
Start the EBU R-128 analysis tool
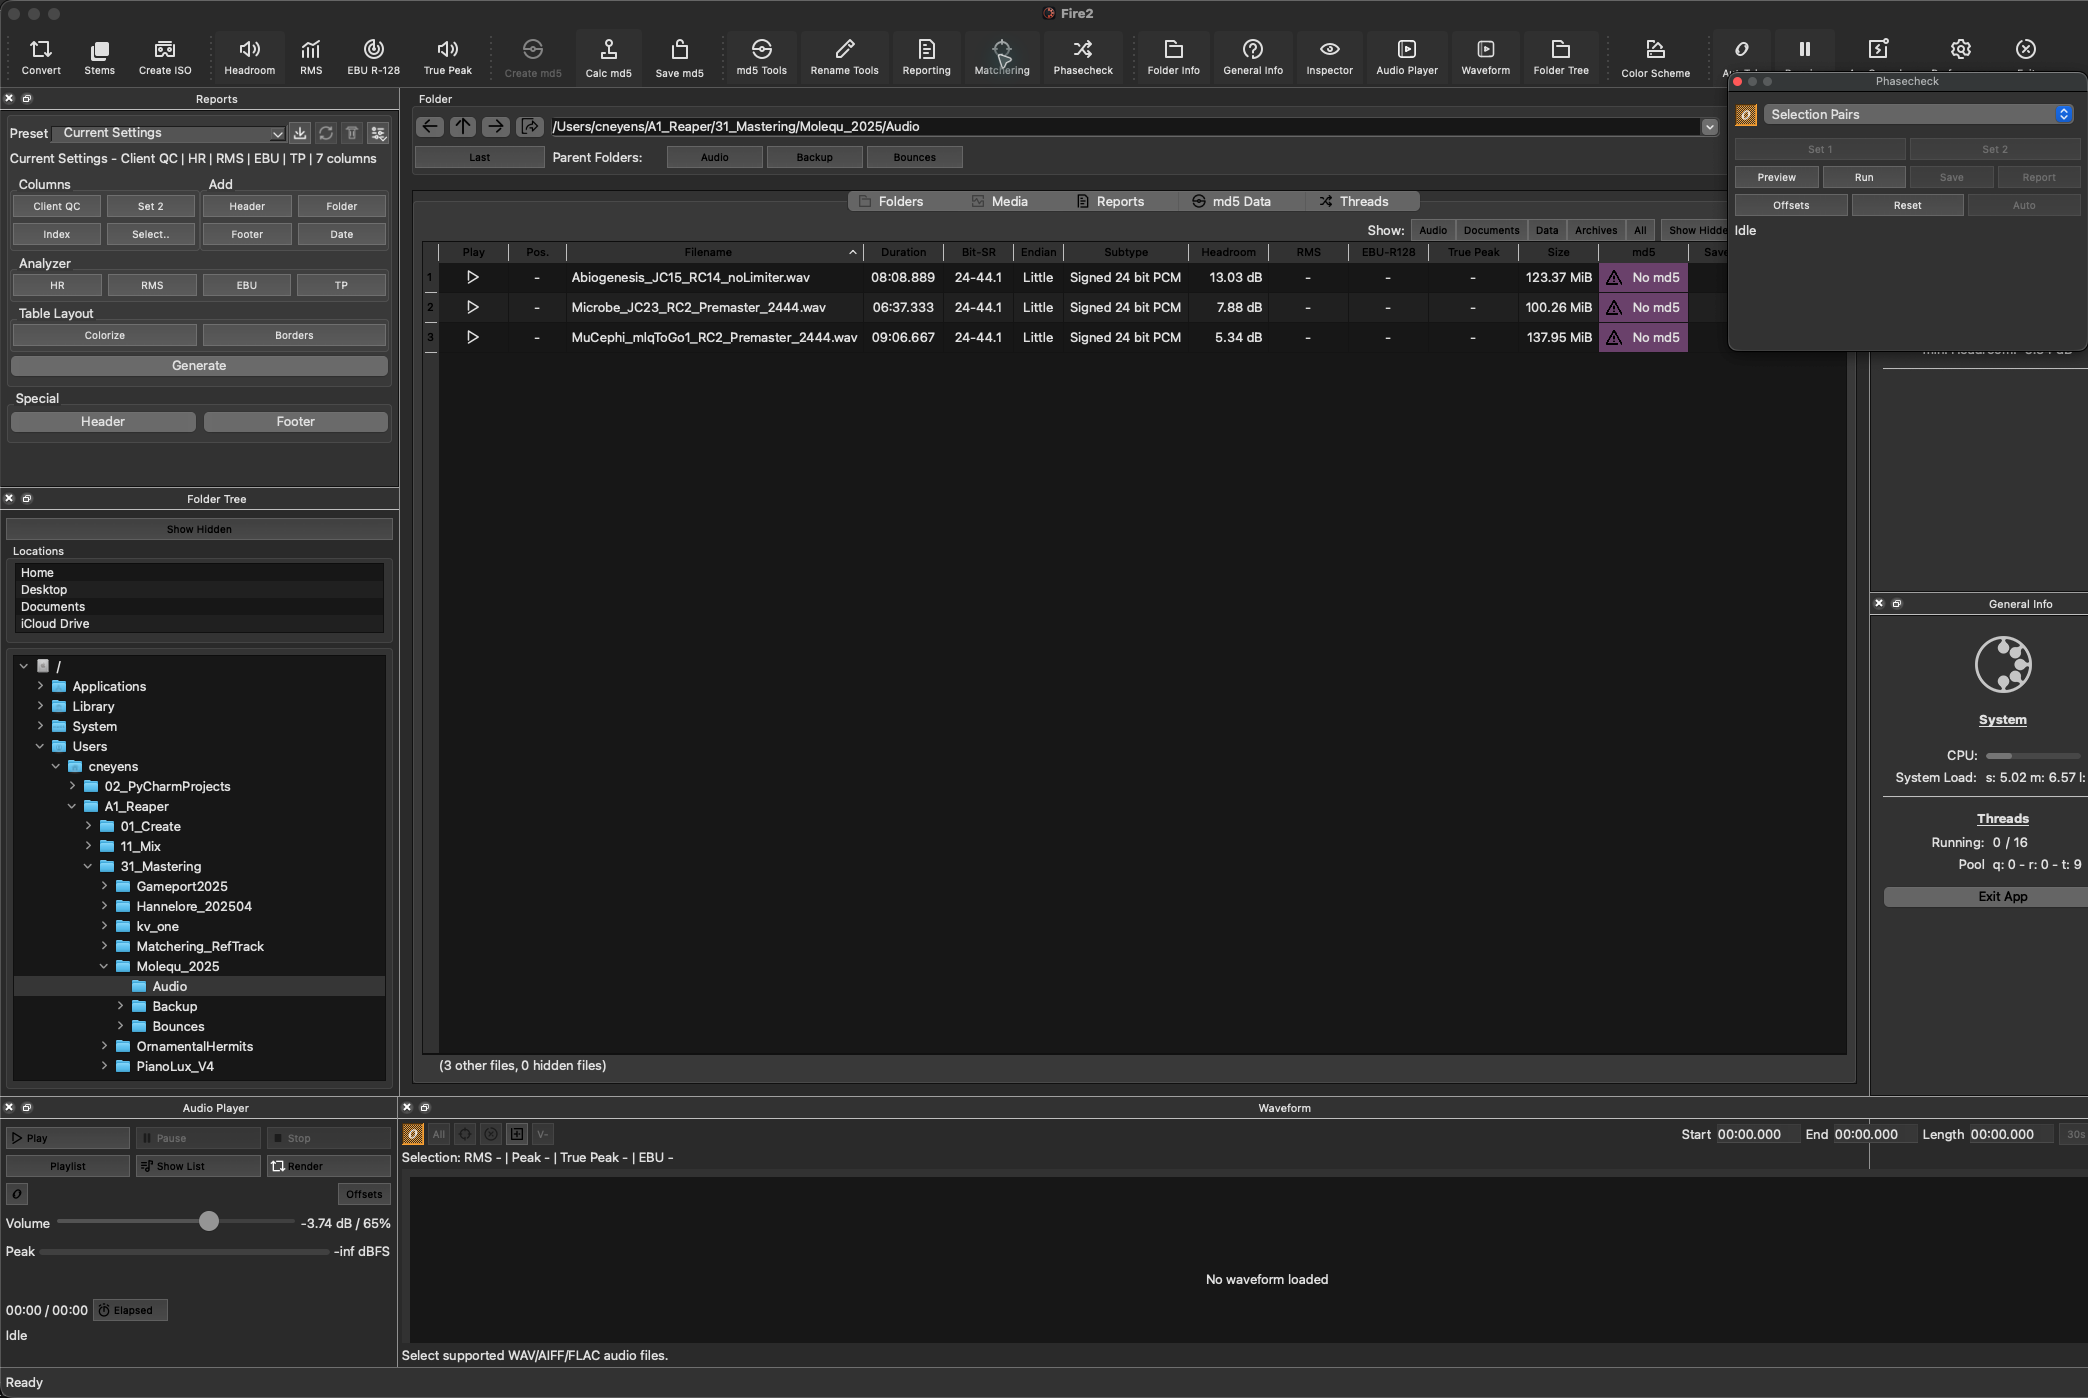pos(373,57)
